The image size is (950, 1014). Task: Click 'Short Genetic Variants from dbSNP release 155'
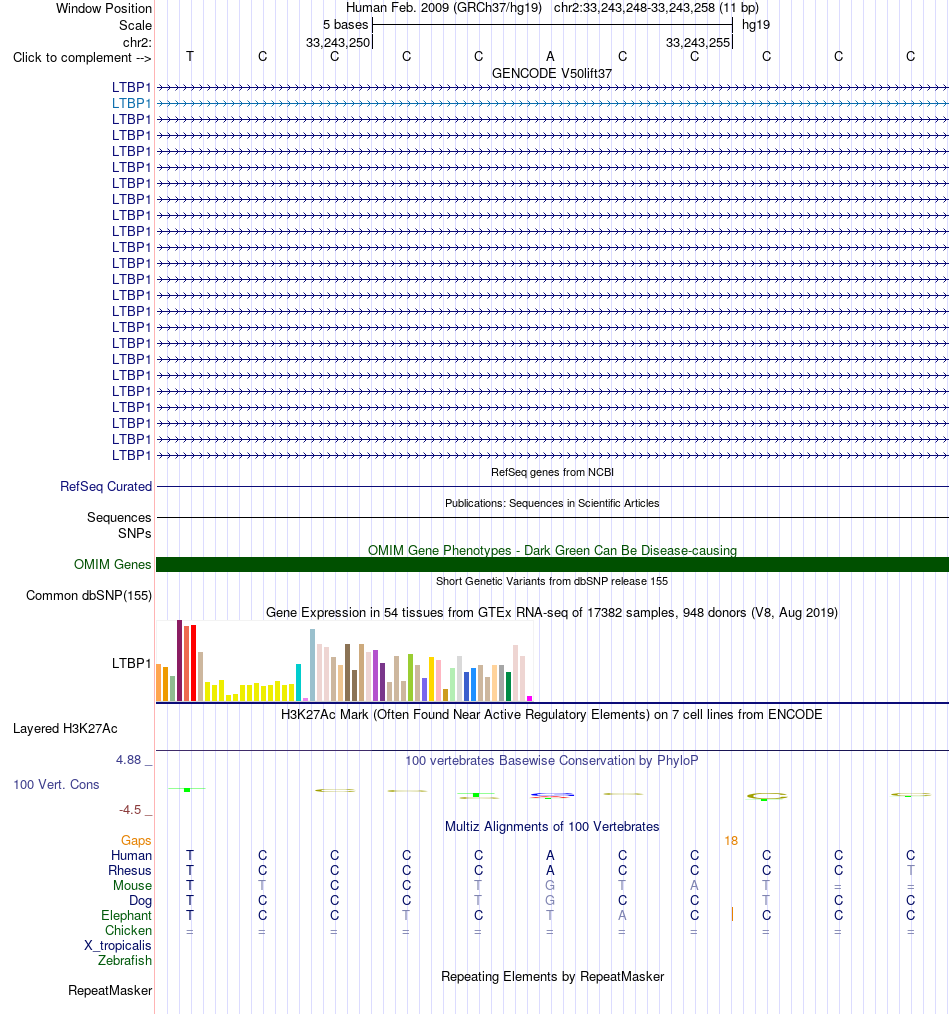(552, 581)
